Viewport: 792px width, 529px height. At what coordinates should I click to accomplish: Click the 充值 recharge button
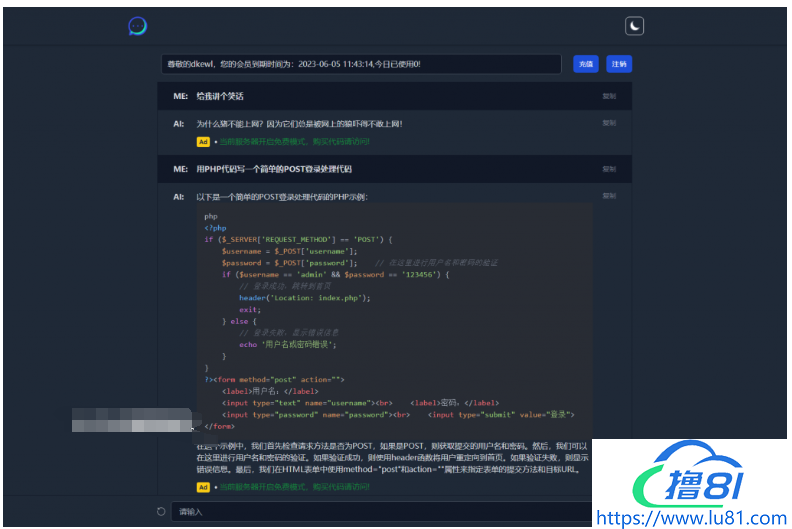coord(585,64)
